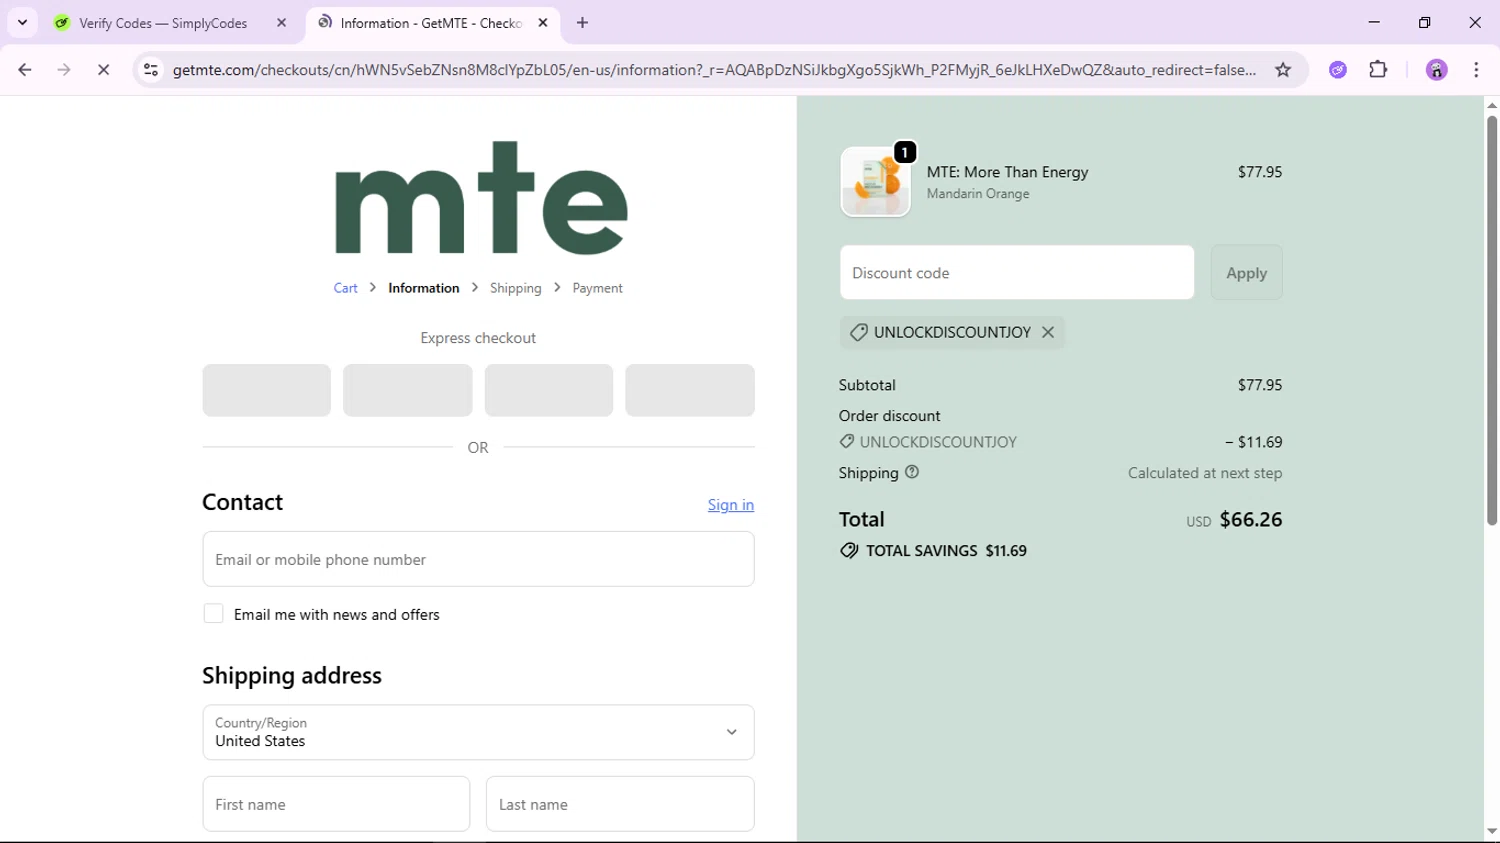The image size is (1500, 843).
Task: Restore down the browser window
Action: [1424, 22]
